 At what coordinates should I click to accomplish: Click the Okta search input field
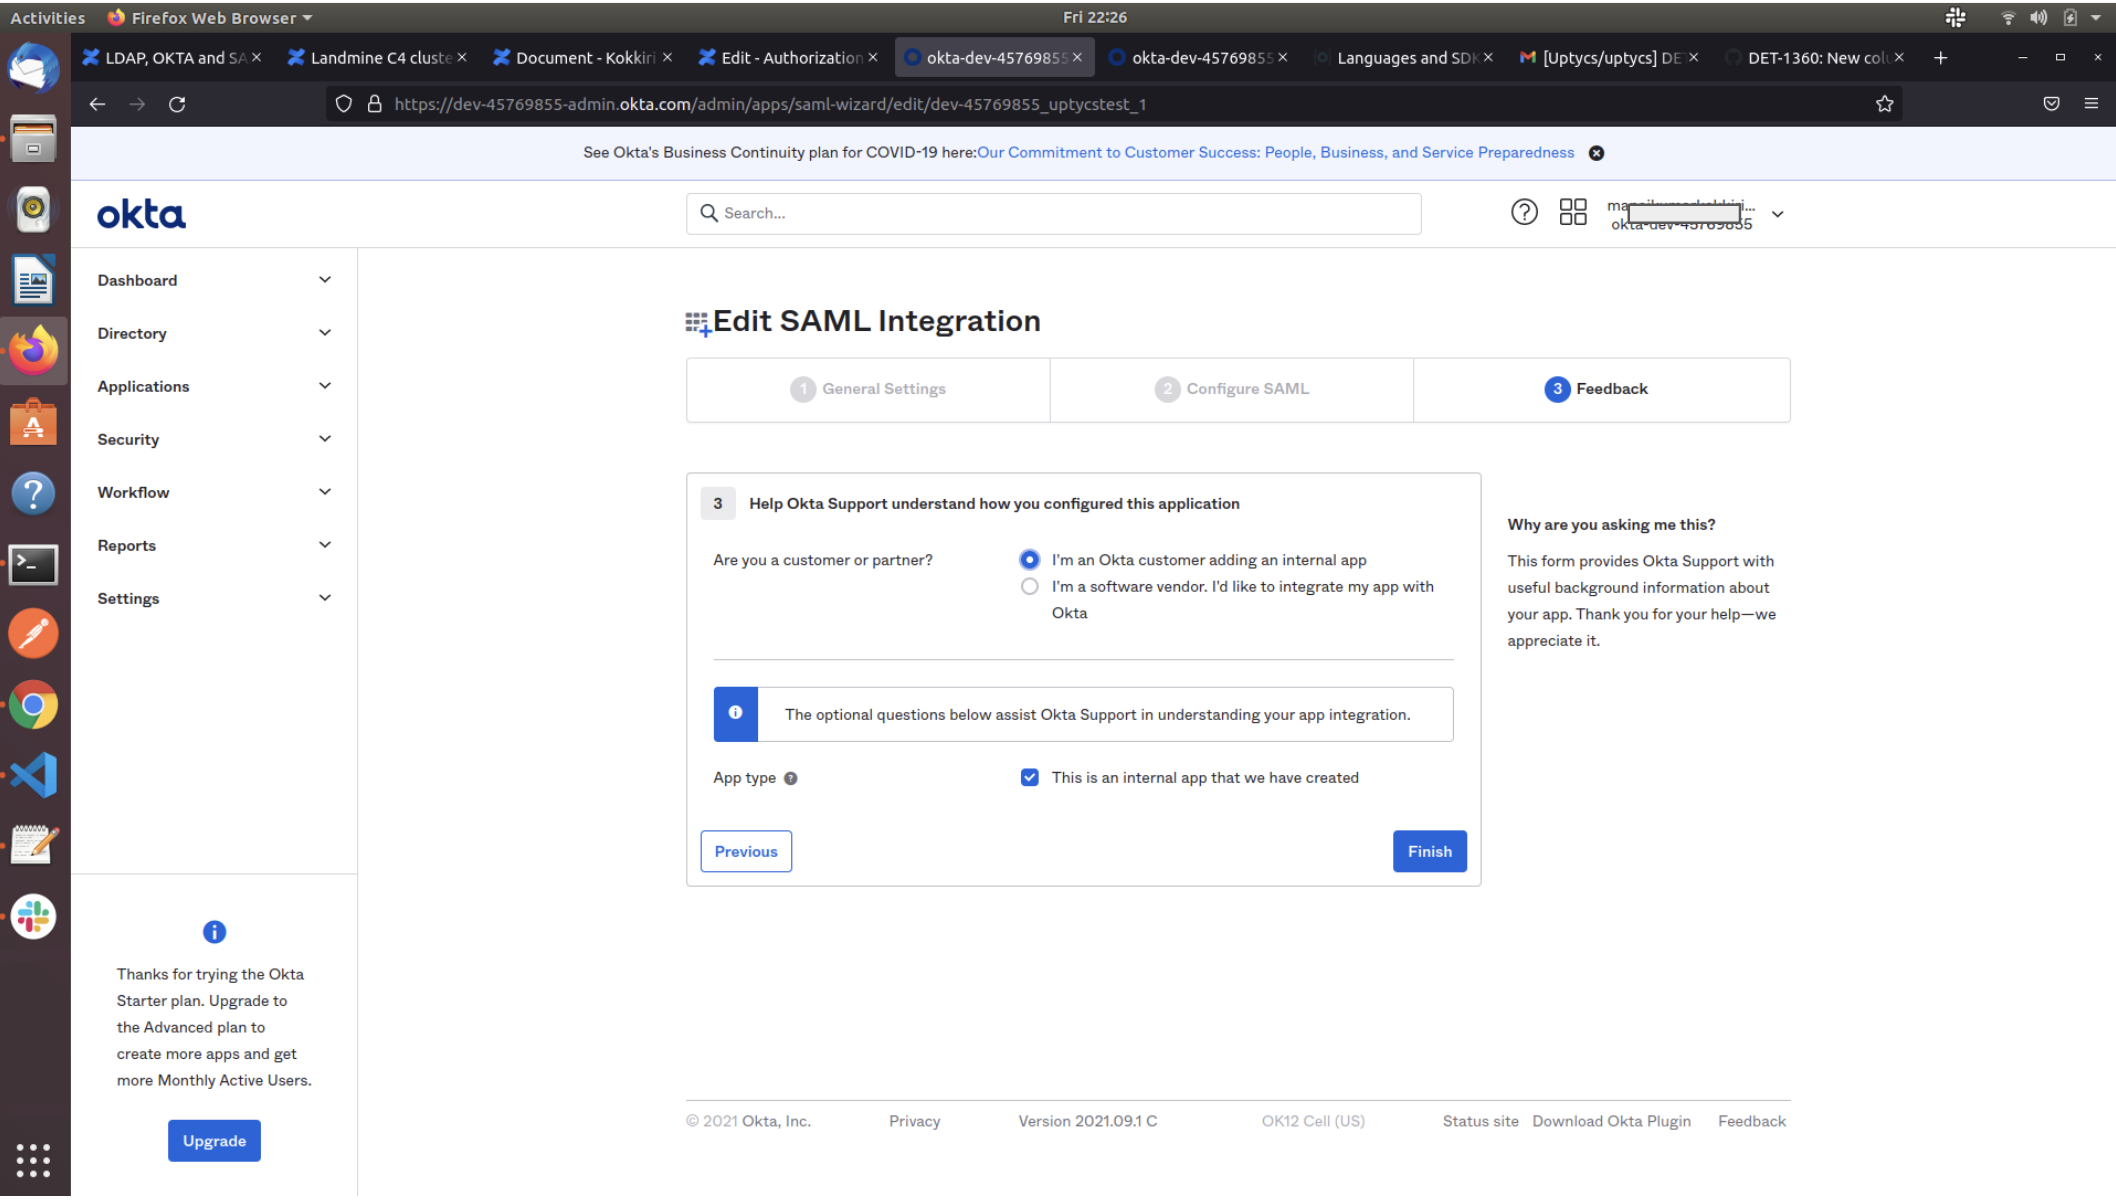1053,213
